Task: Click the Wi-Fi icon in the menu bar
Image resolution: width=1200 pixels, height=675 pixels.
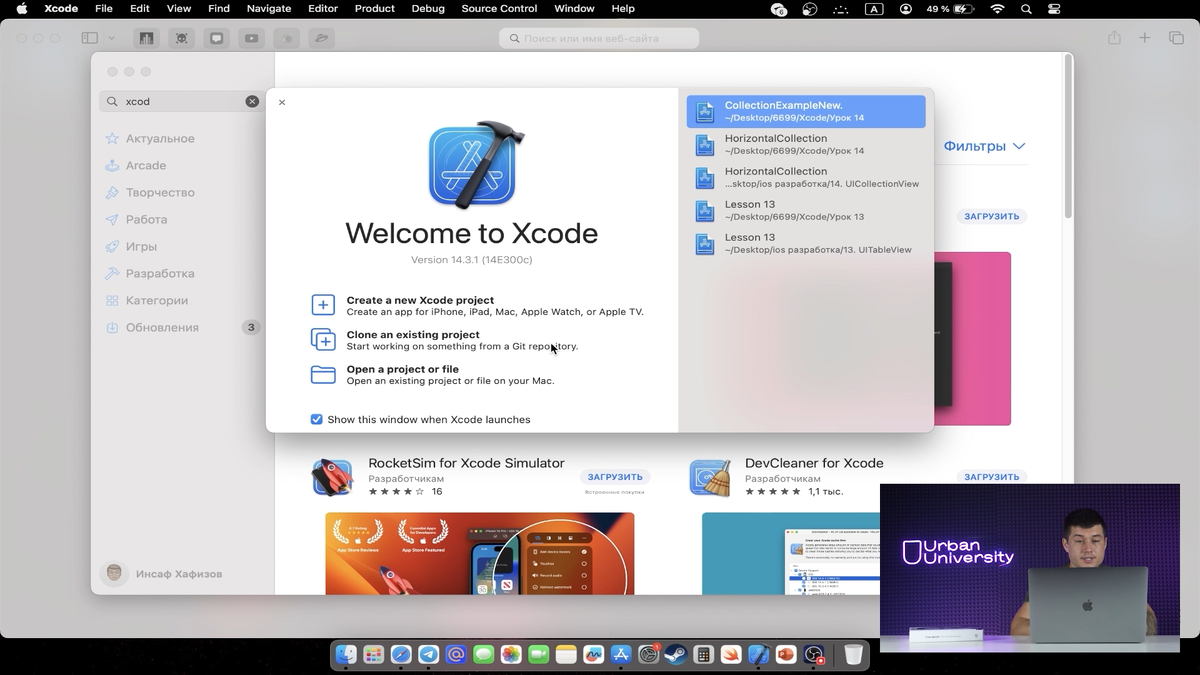Action: (x=997, y=9)
